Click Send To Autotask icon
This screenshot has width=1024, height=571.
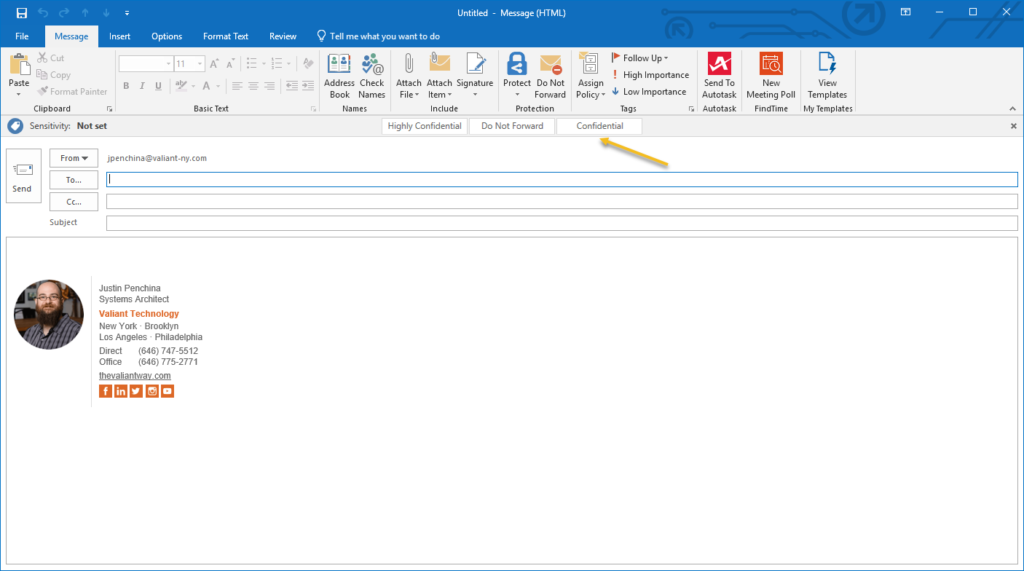click(719, 76)
